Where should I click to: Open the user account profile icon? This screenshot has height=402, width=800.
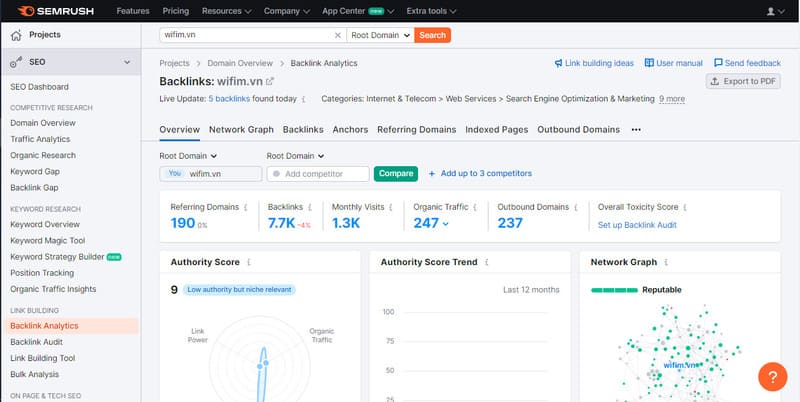click(772, 11)
